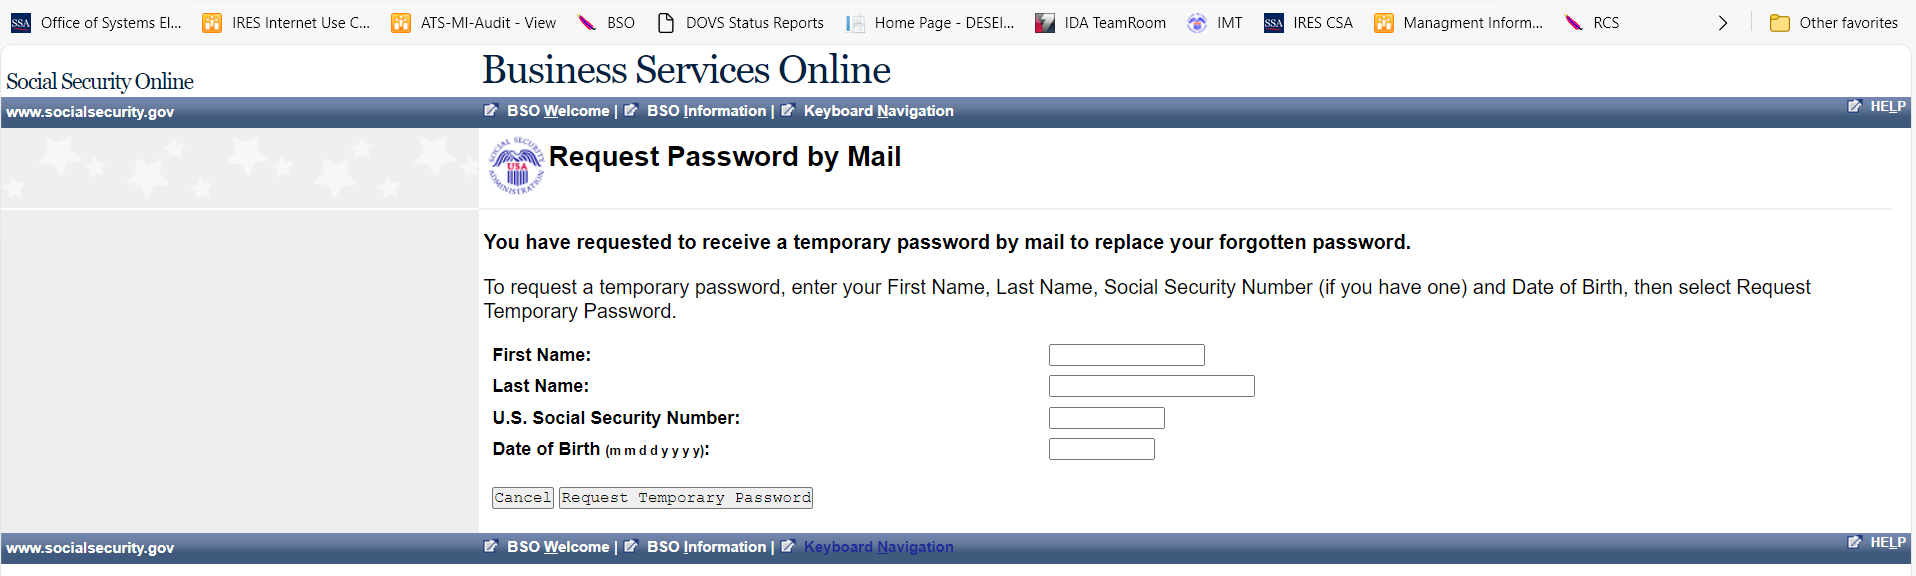1916x576 pixels.
Task: Click the Office of Systems favorite icon
Action: point(21,23)
